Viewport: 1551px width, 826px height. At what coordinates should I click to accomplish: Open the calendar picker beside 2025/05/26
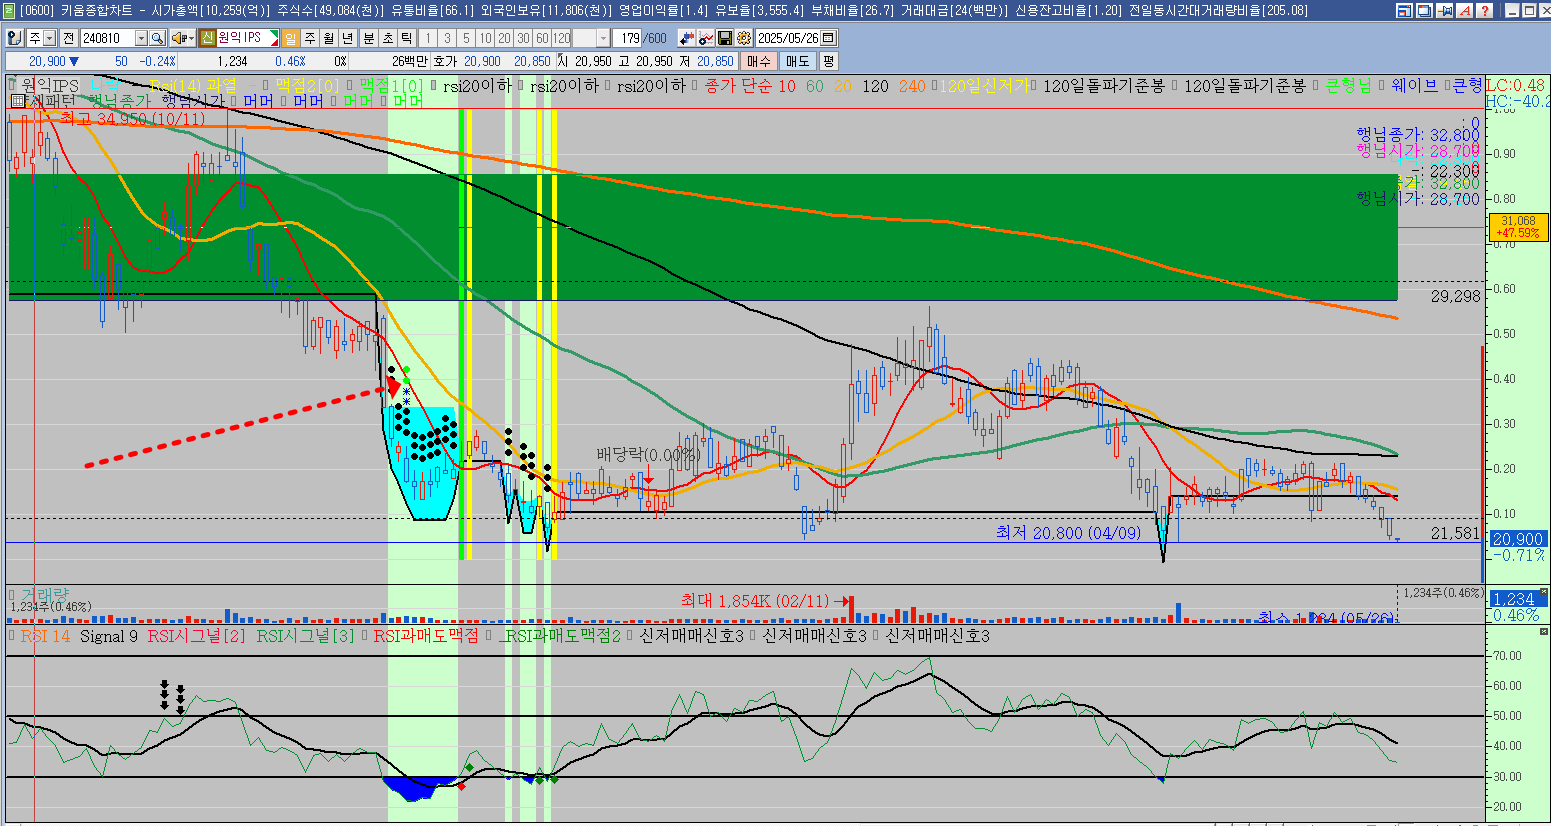pos(829,38)
